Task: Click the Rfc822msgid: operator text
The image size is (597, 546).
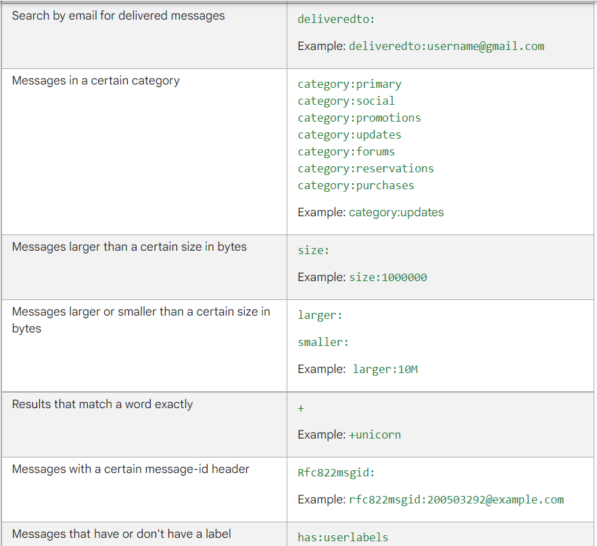Action: [x=336, y=473]
